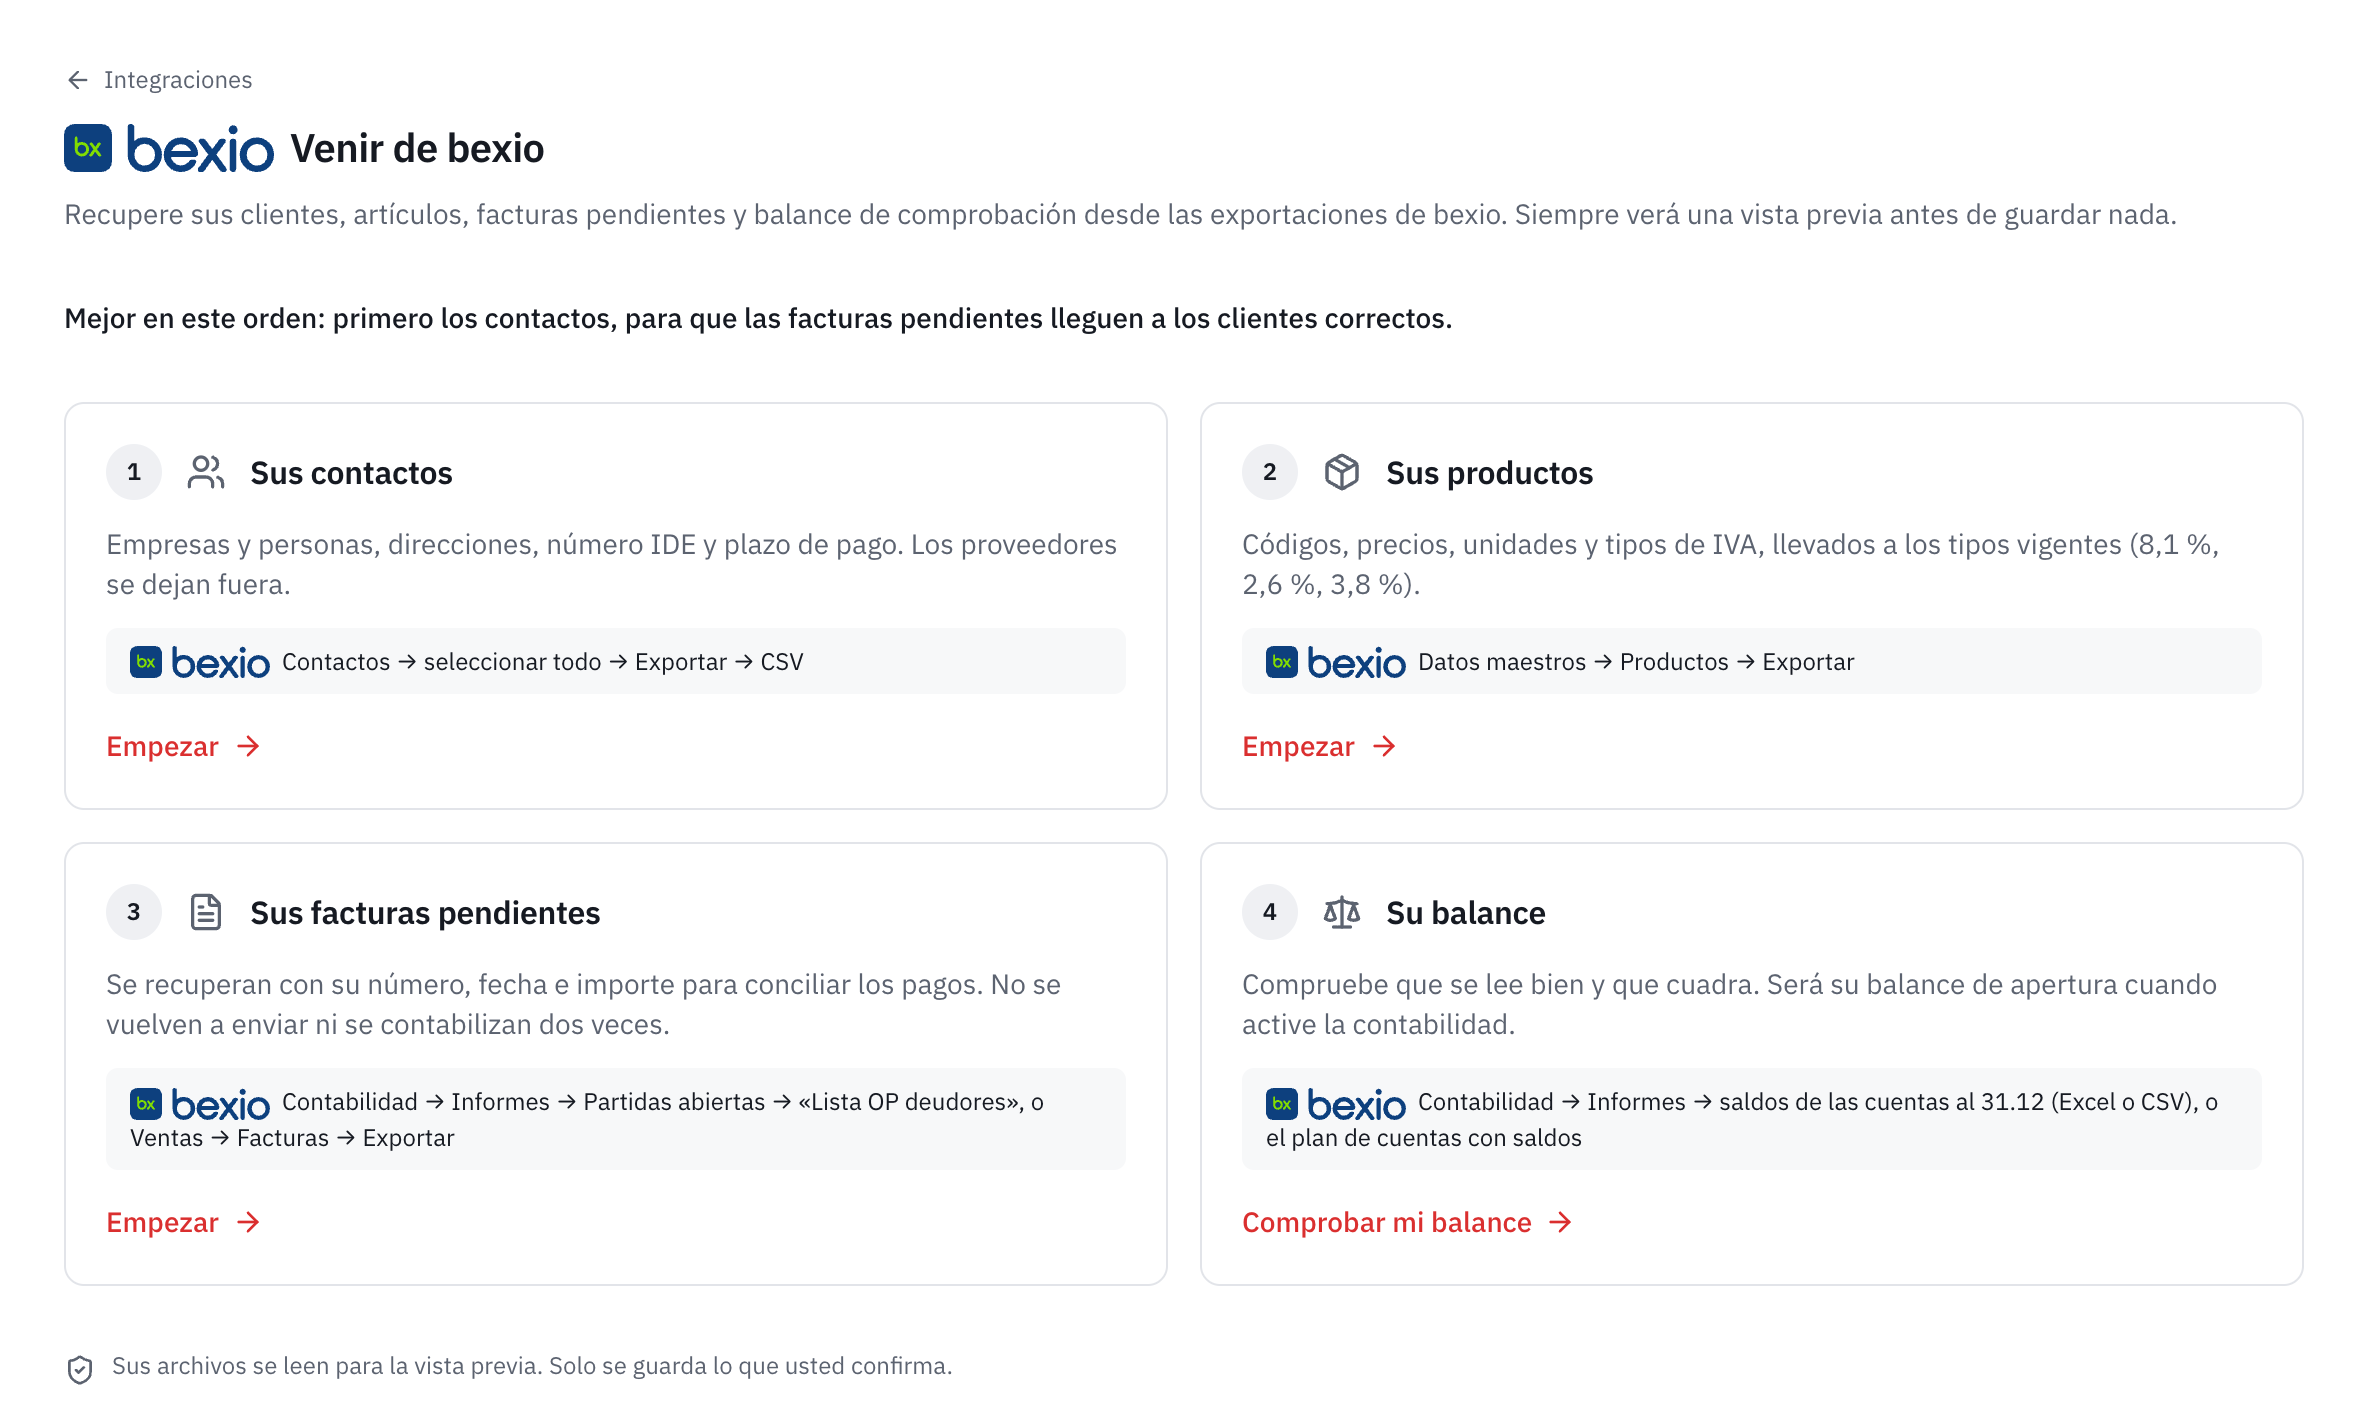The width and height of the screenshot is (2368, 1416).
Task: Go back to Integraciones
Action: (x=159, y=80)
